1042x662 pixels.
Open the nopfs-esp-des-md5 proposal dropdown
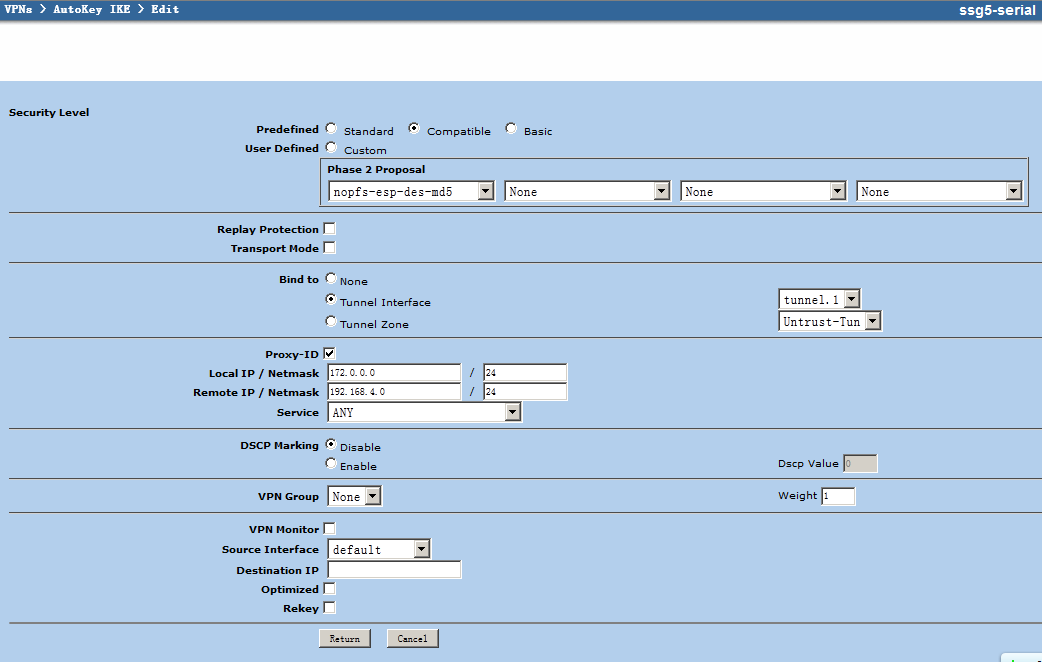coord(411,191)
